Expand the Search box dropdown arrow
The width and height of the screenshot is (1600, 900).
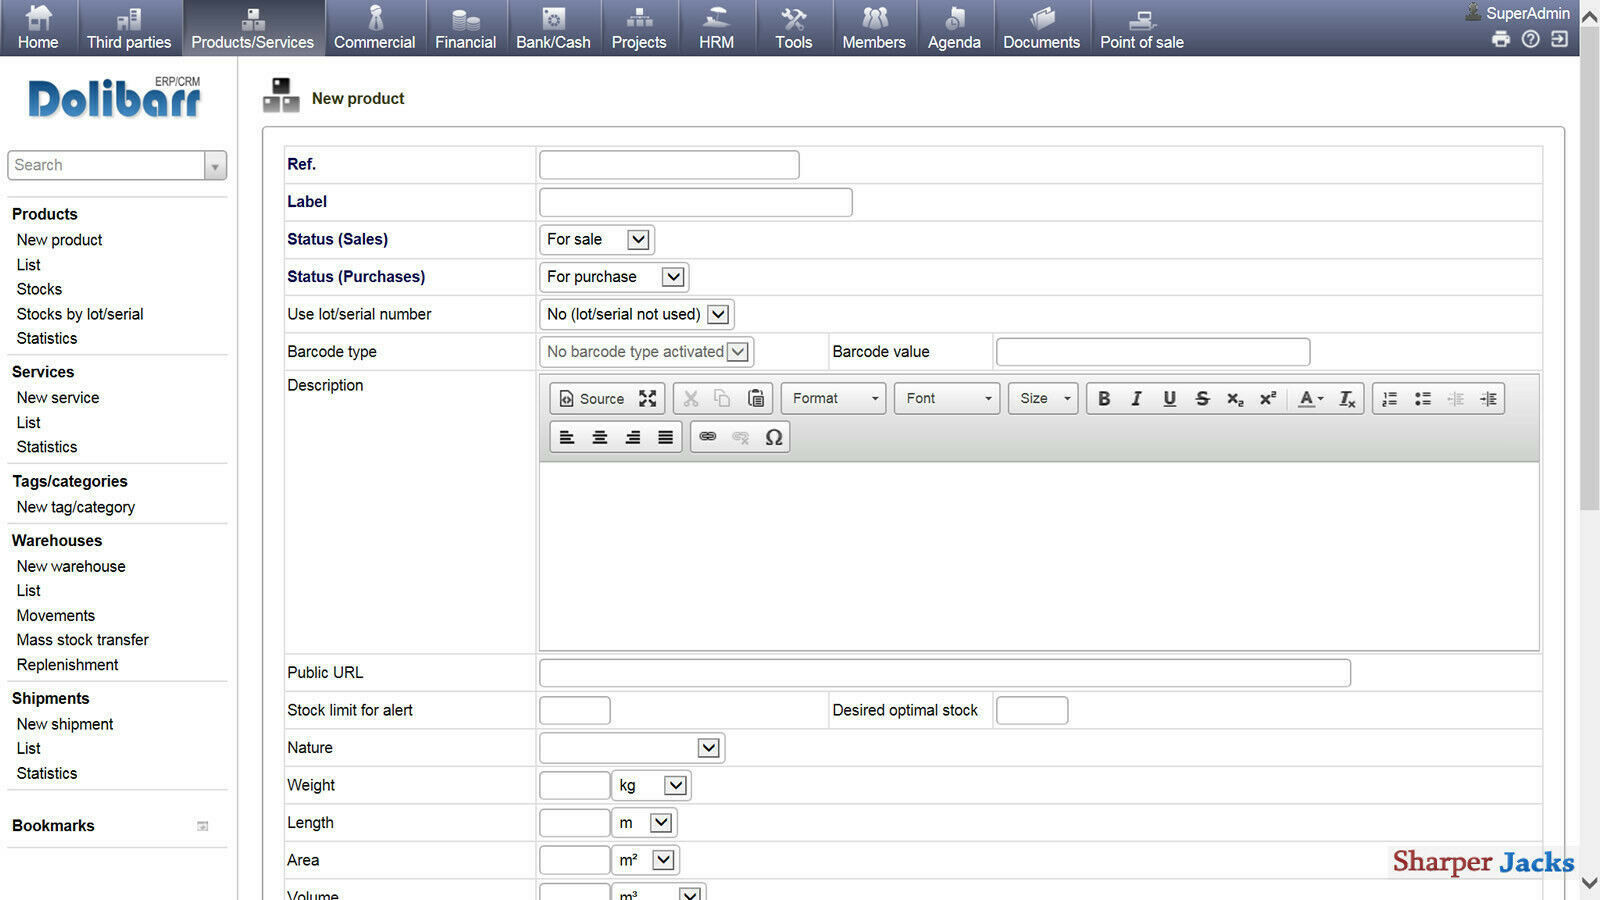click(215, 166)
